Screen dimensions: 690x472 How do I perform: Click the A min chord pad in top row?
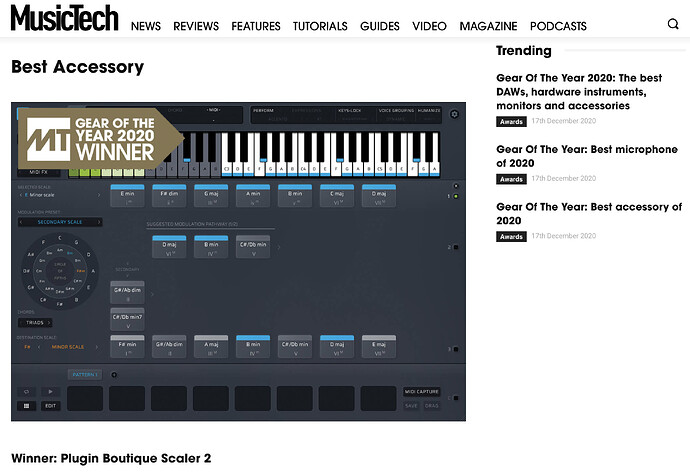[x=253, y=196]
